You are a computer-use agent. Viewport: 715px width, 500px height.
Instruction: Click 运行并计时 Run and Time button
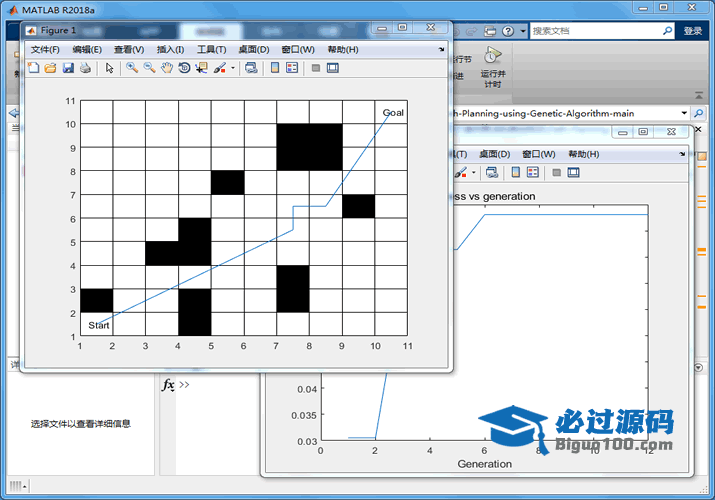[x=492, y=67]
